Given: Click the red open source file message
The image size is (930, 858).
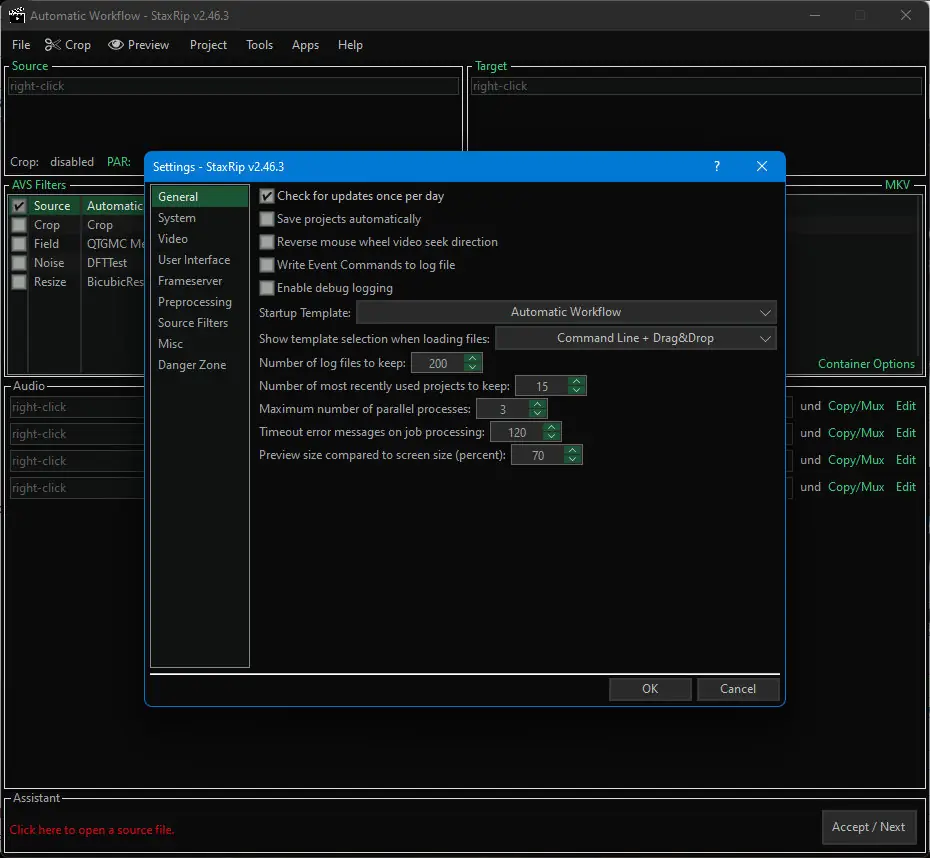Looking at the screenshot, I should point(92,830).
